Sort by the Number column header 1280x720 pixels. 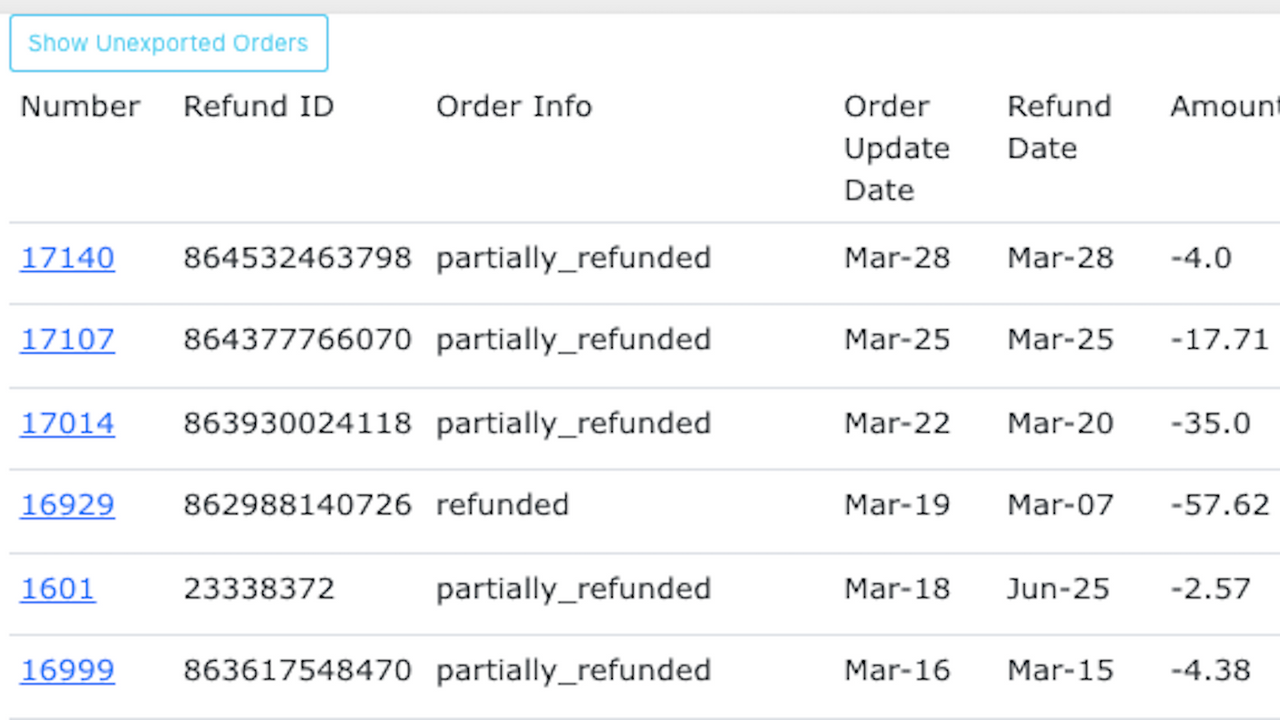click(x=80, y=107)
